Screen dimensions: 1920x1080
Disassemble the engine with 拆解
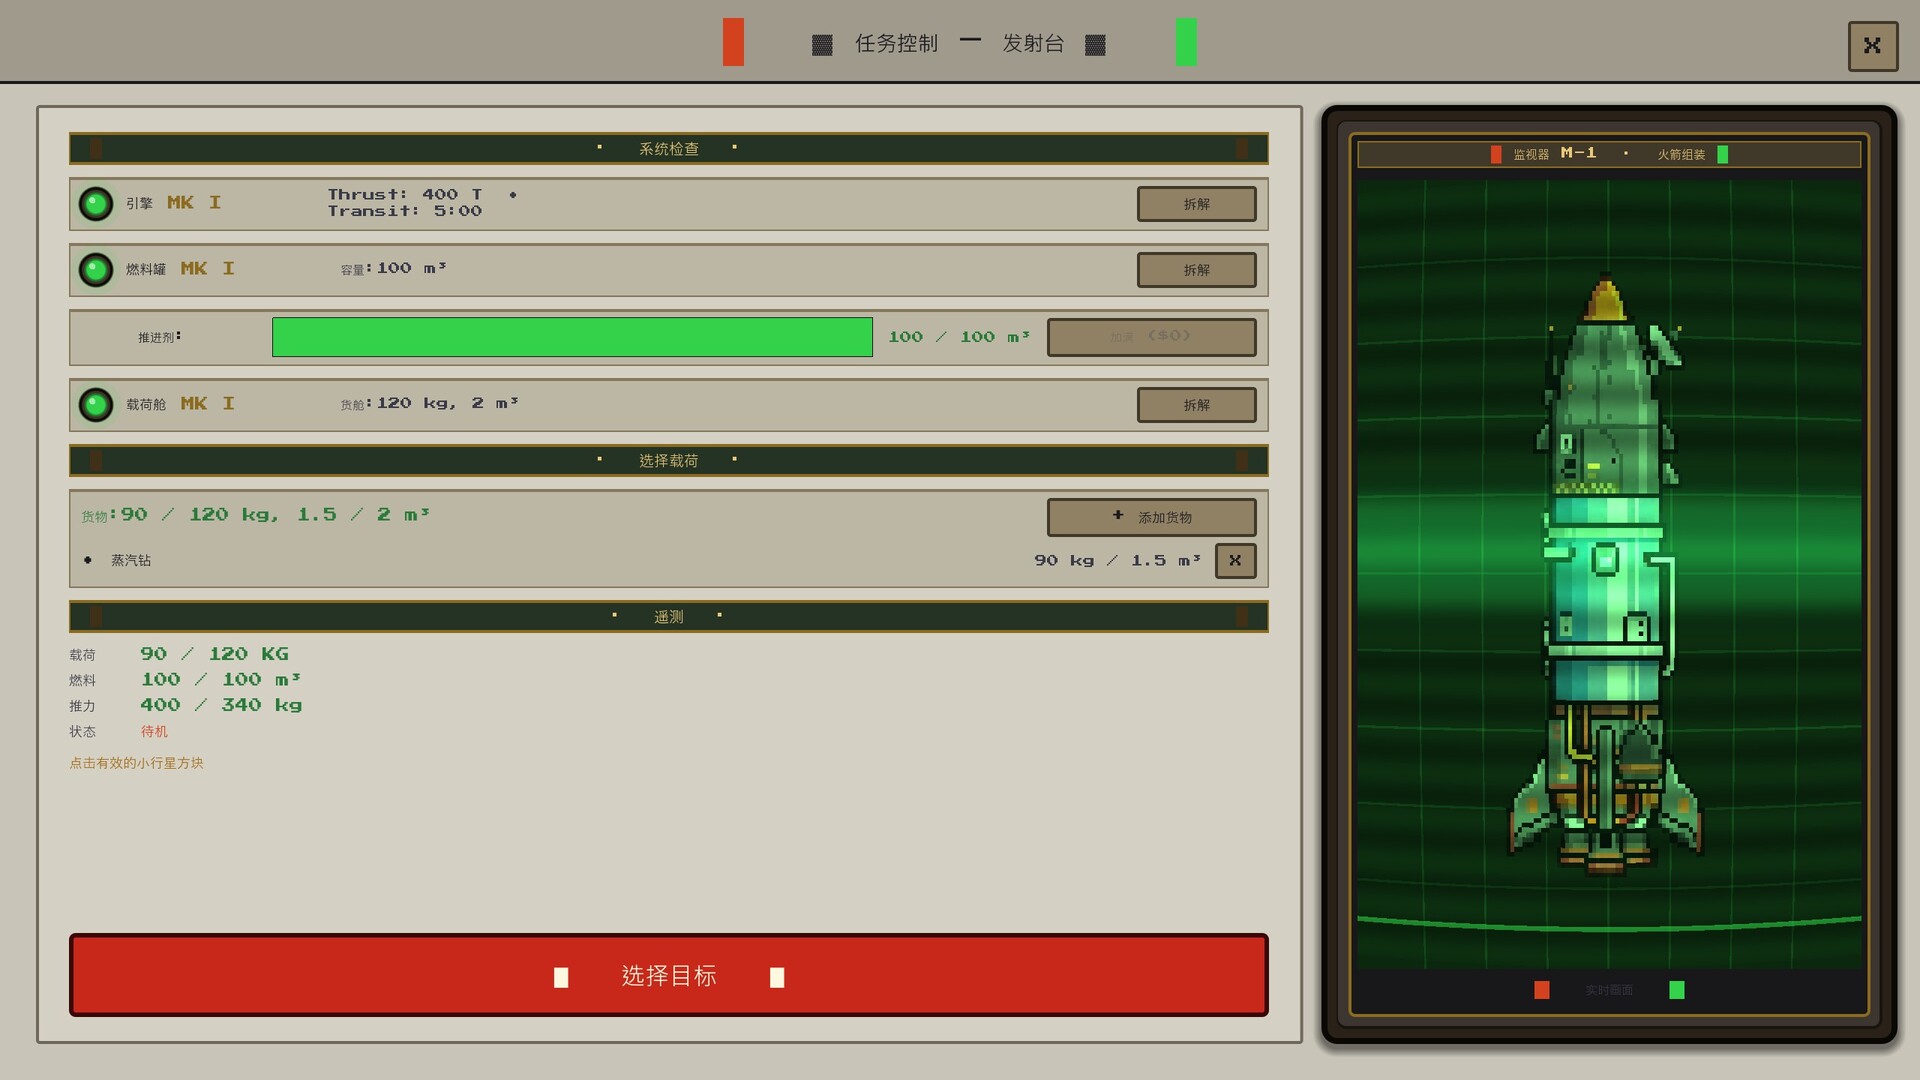point(1196,204)
